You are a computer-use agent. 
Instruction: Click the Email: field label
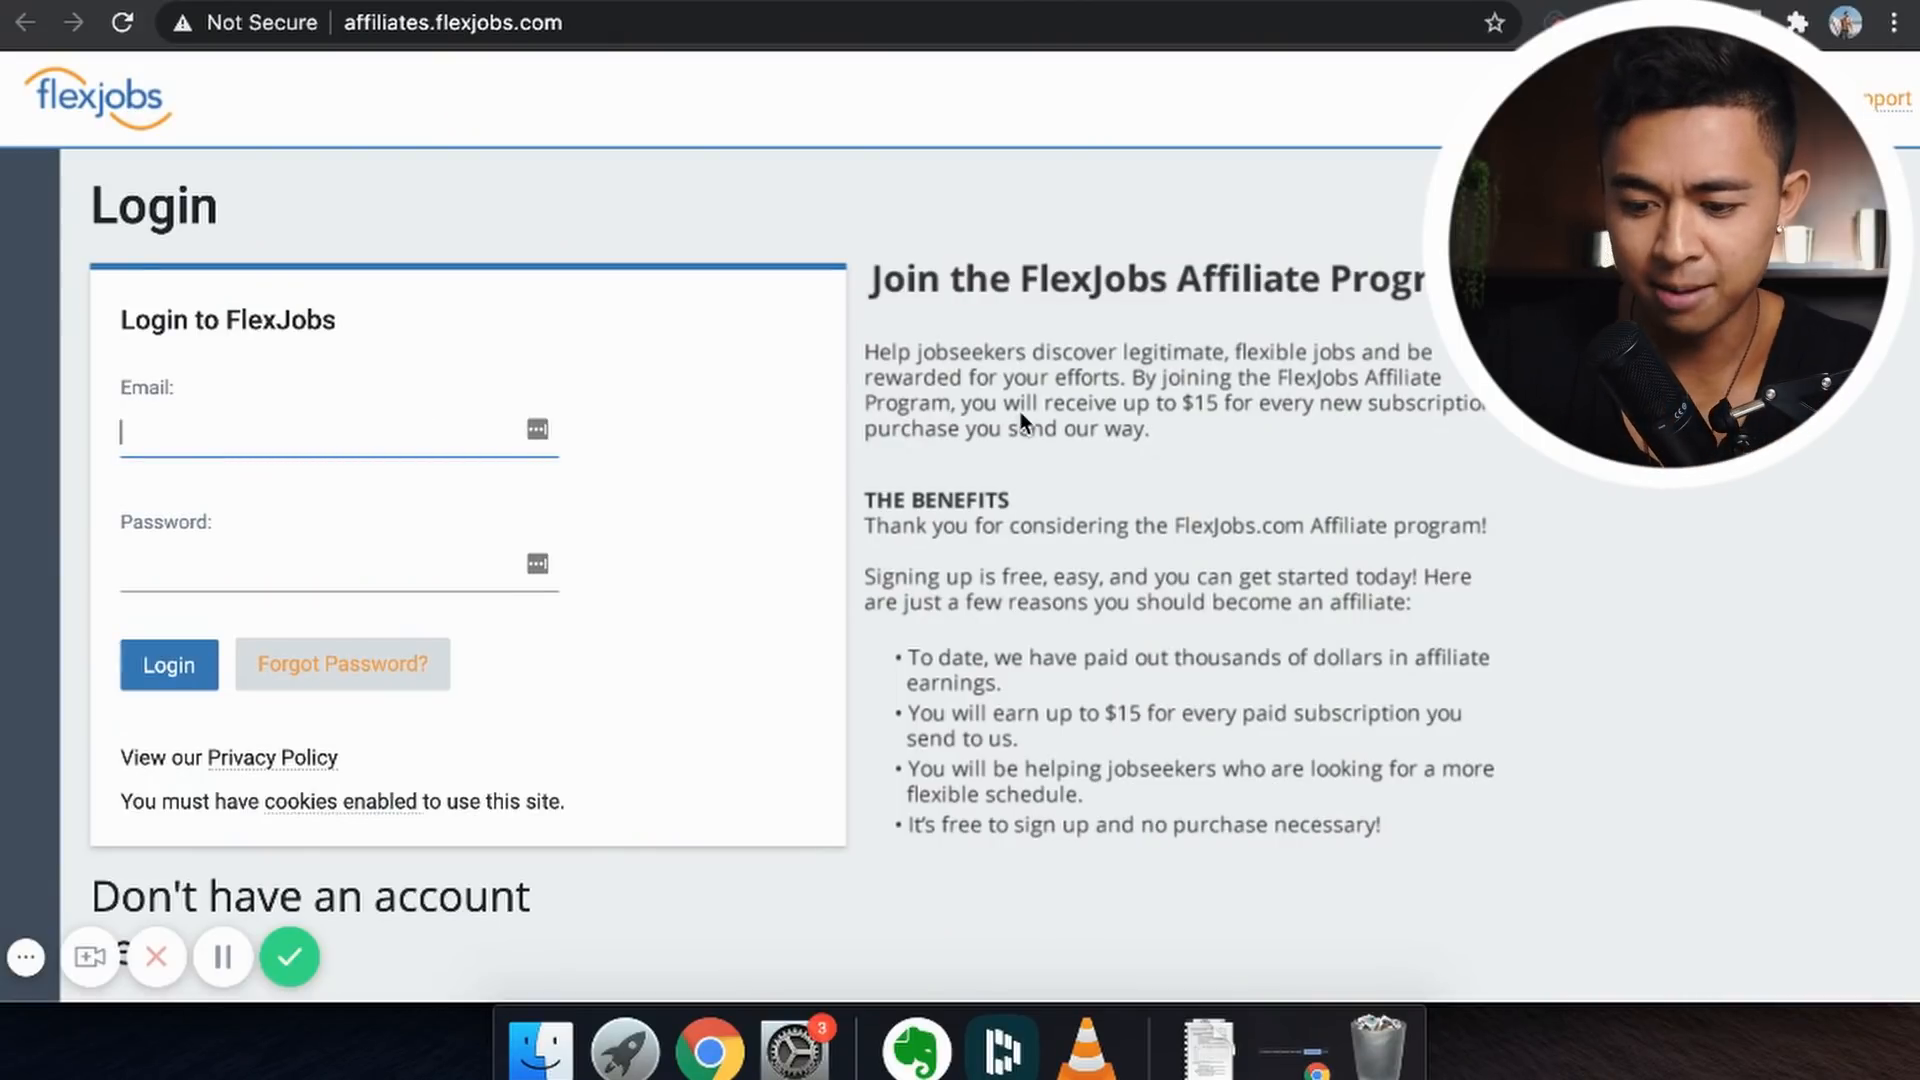(147, 388)
